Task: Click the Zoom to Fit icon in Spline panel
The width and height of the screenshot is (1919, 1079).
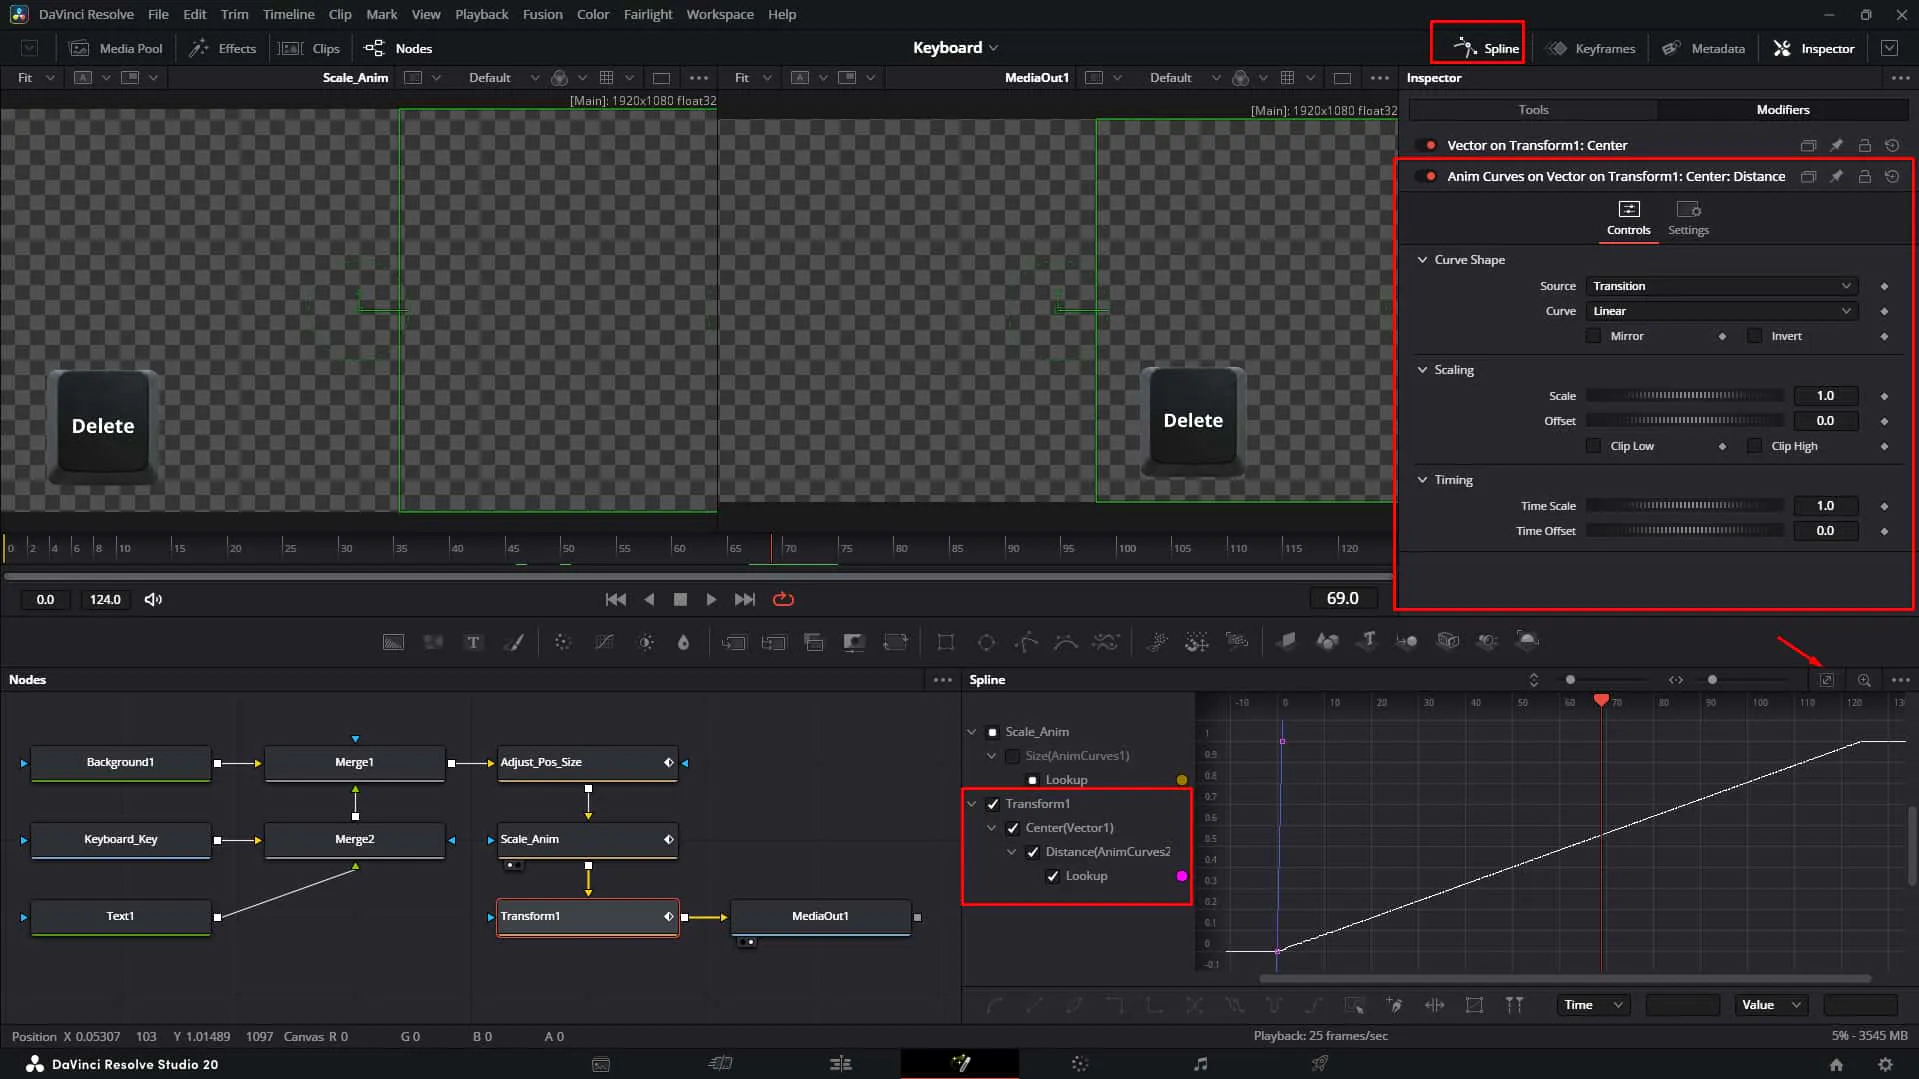Action: [x=1826, y=680]
